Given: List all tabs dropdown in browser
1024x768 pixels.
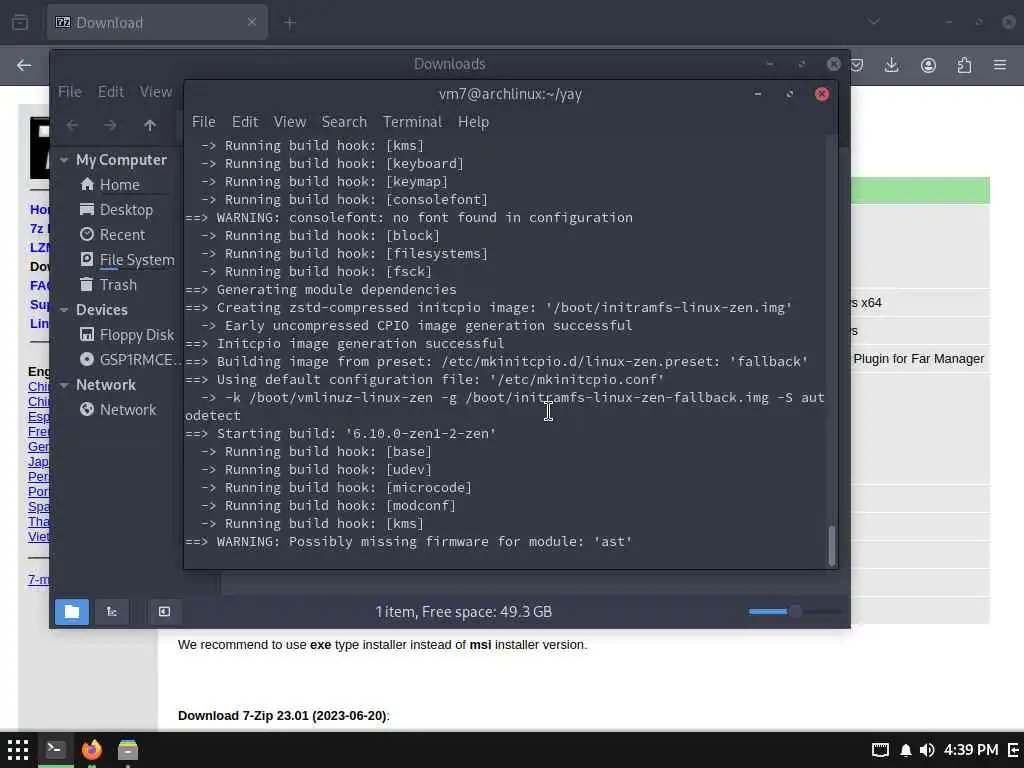Looking at the screenshot, I should (874, 22).
